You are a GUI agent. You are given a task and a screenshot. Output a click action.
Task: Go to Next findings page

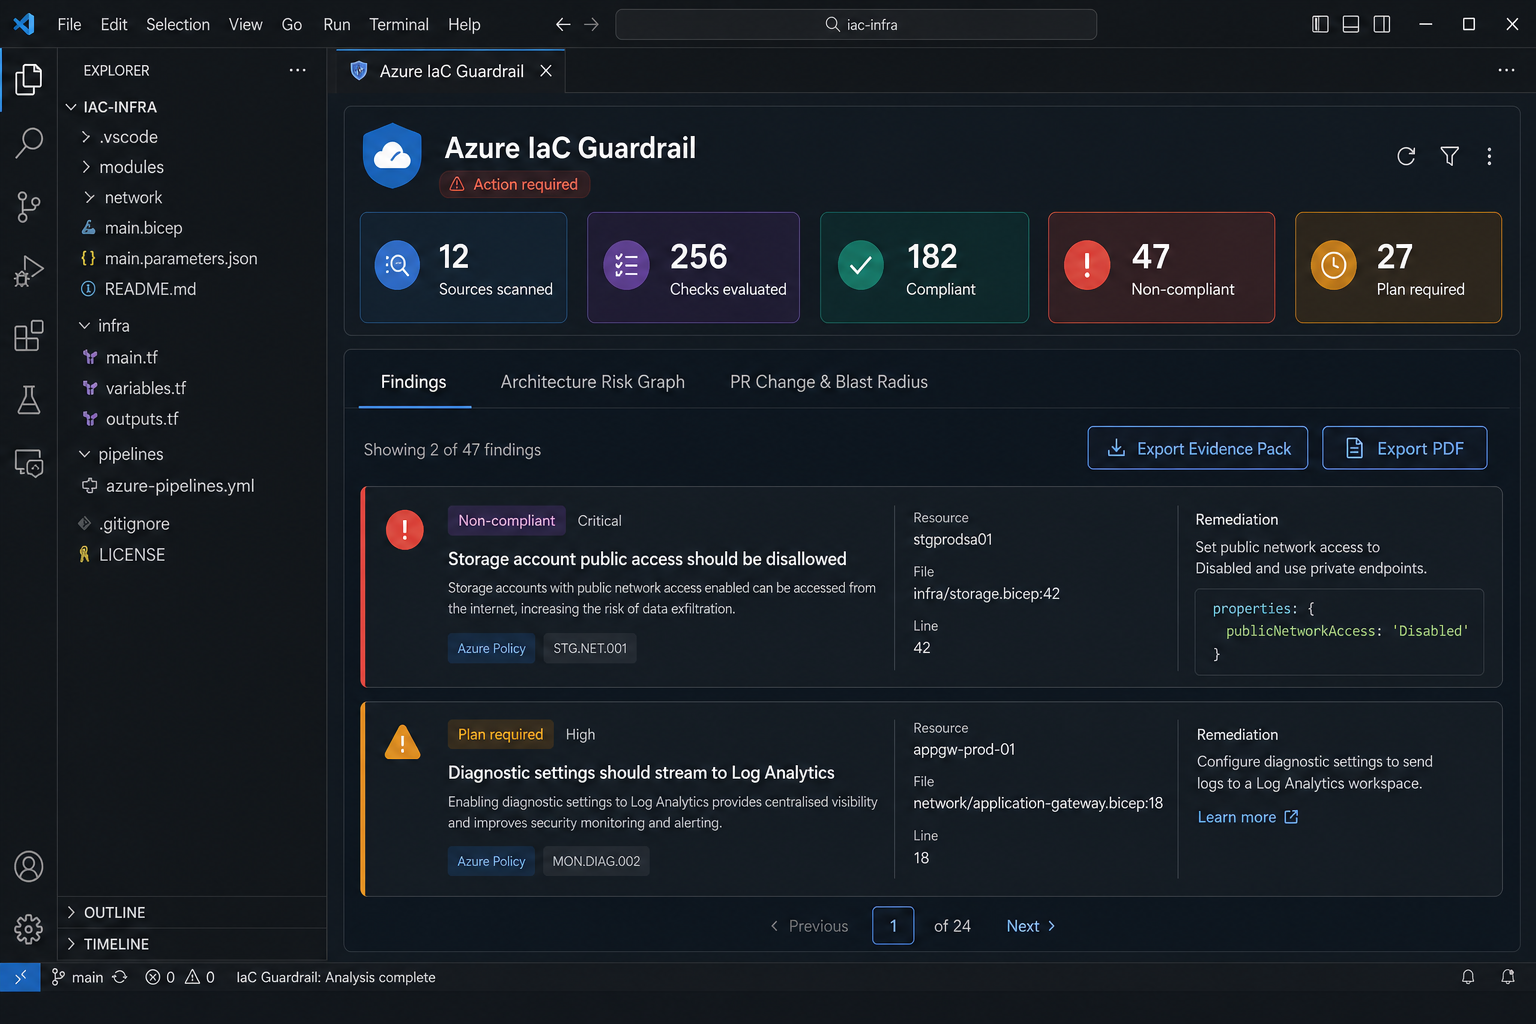(x=1031, y=926)
